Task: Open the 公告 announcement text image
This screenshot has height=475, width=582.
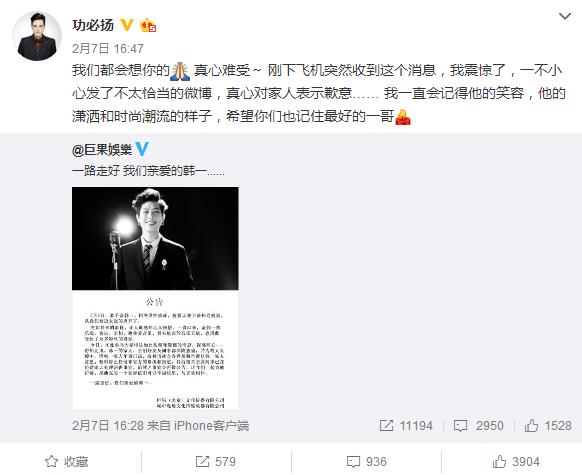Action: pos(155,349)
